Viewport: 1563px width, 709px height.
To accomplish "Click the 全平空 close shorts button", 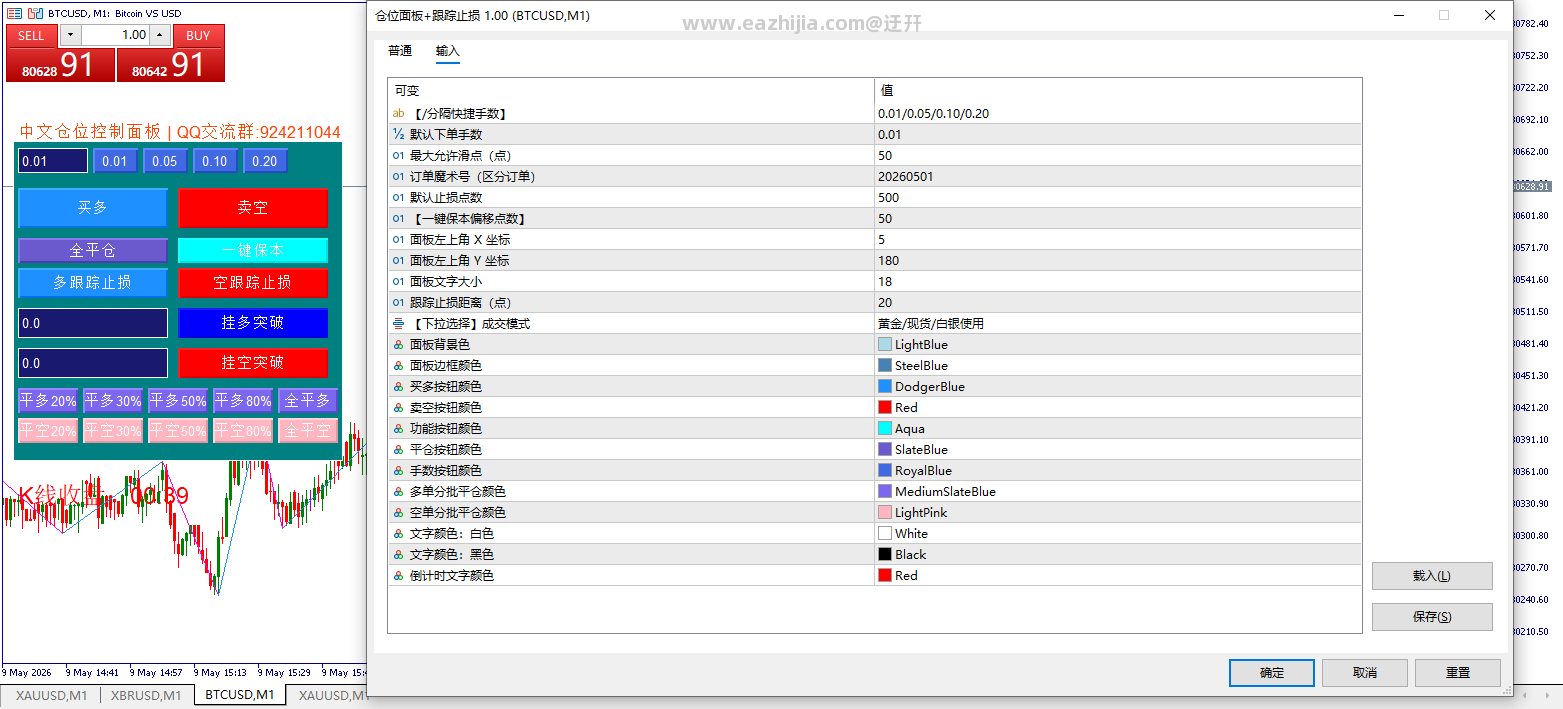I will (308, 431).
